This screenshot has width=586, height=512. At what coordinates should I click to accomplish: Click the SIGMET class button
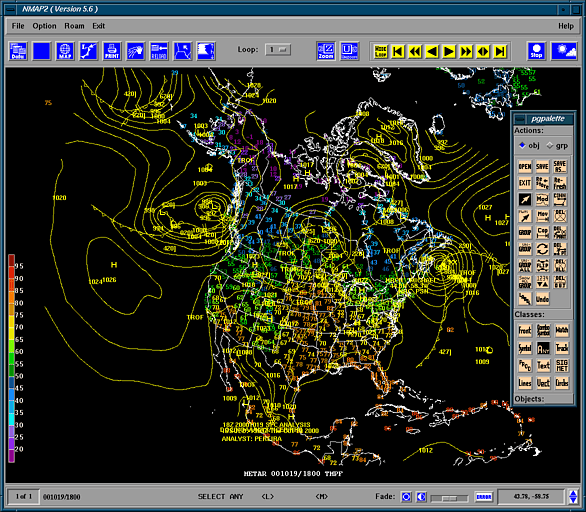point(562,366)
